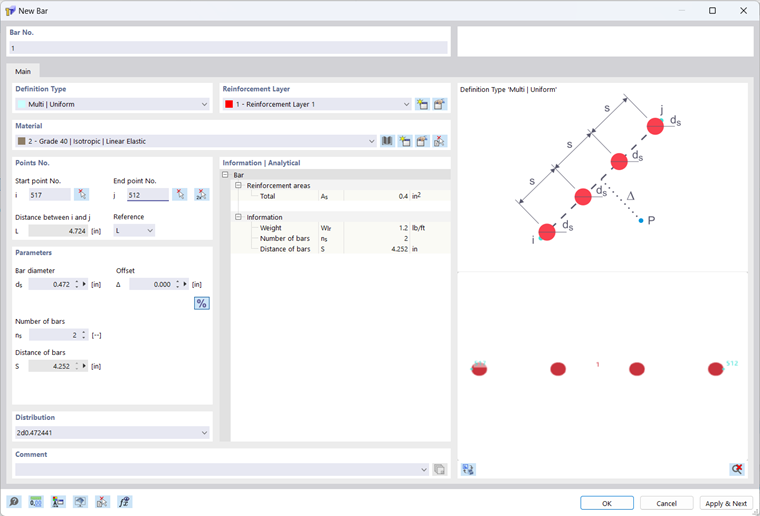
Task: Click the axes view icon under preview
Action: [468, 469]
